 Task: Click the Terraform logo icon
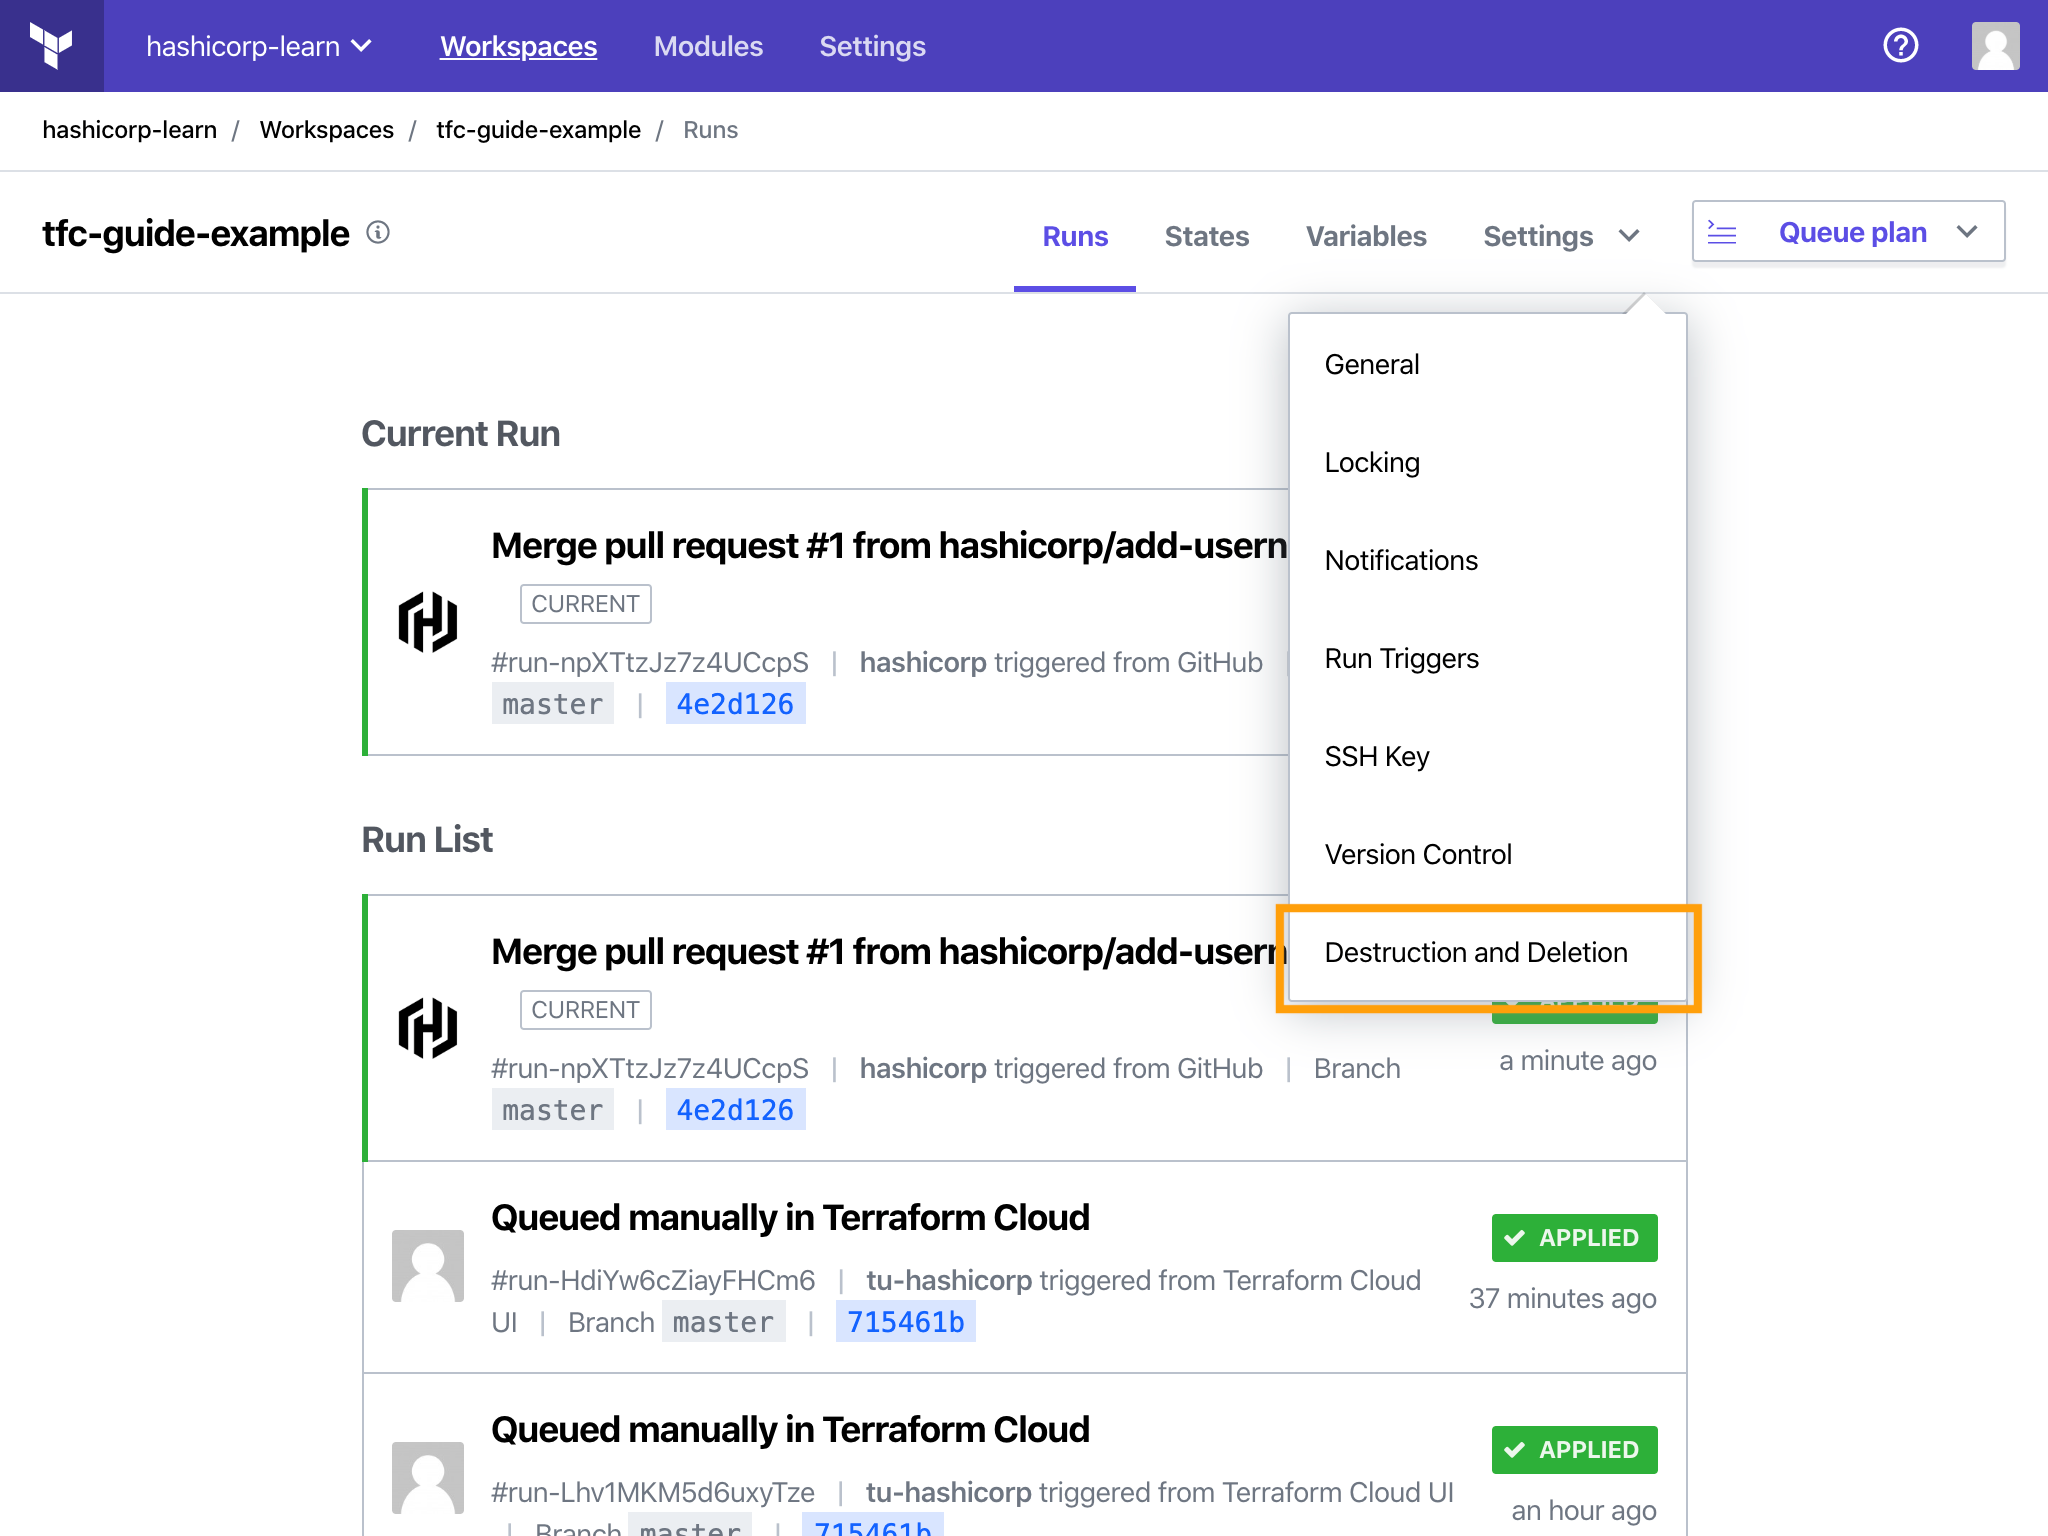point(51,46)
